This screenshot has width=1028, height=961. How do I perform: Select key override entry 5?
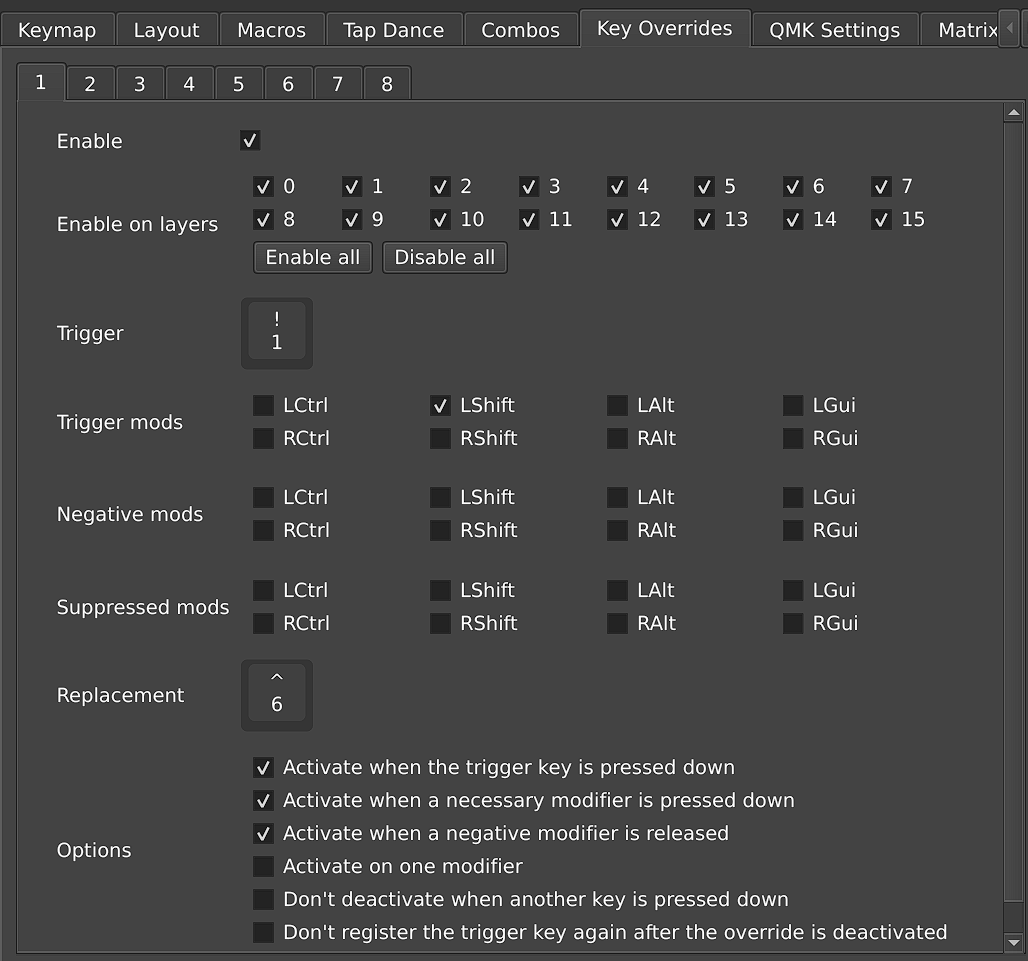coord(239,84)
